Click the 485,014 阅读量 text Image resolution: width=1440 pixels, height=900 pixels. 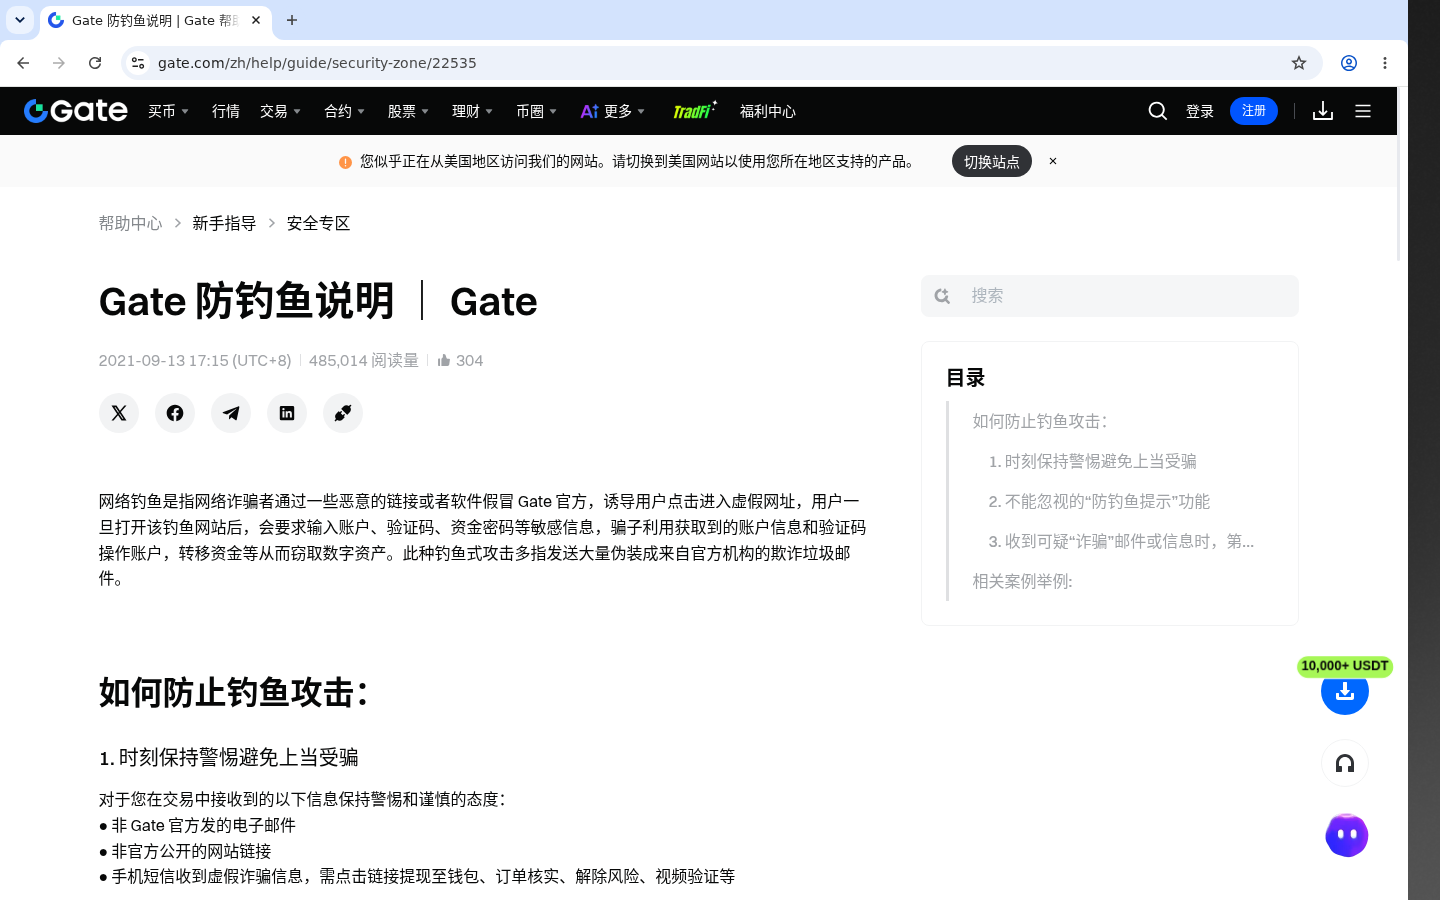(x=364, y=360)
